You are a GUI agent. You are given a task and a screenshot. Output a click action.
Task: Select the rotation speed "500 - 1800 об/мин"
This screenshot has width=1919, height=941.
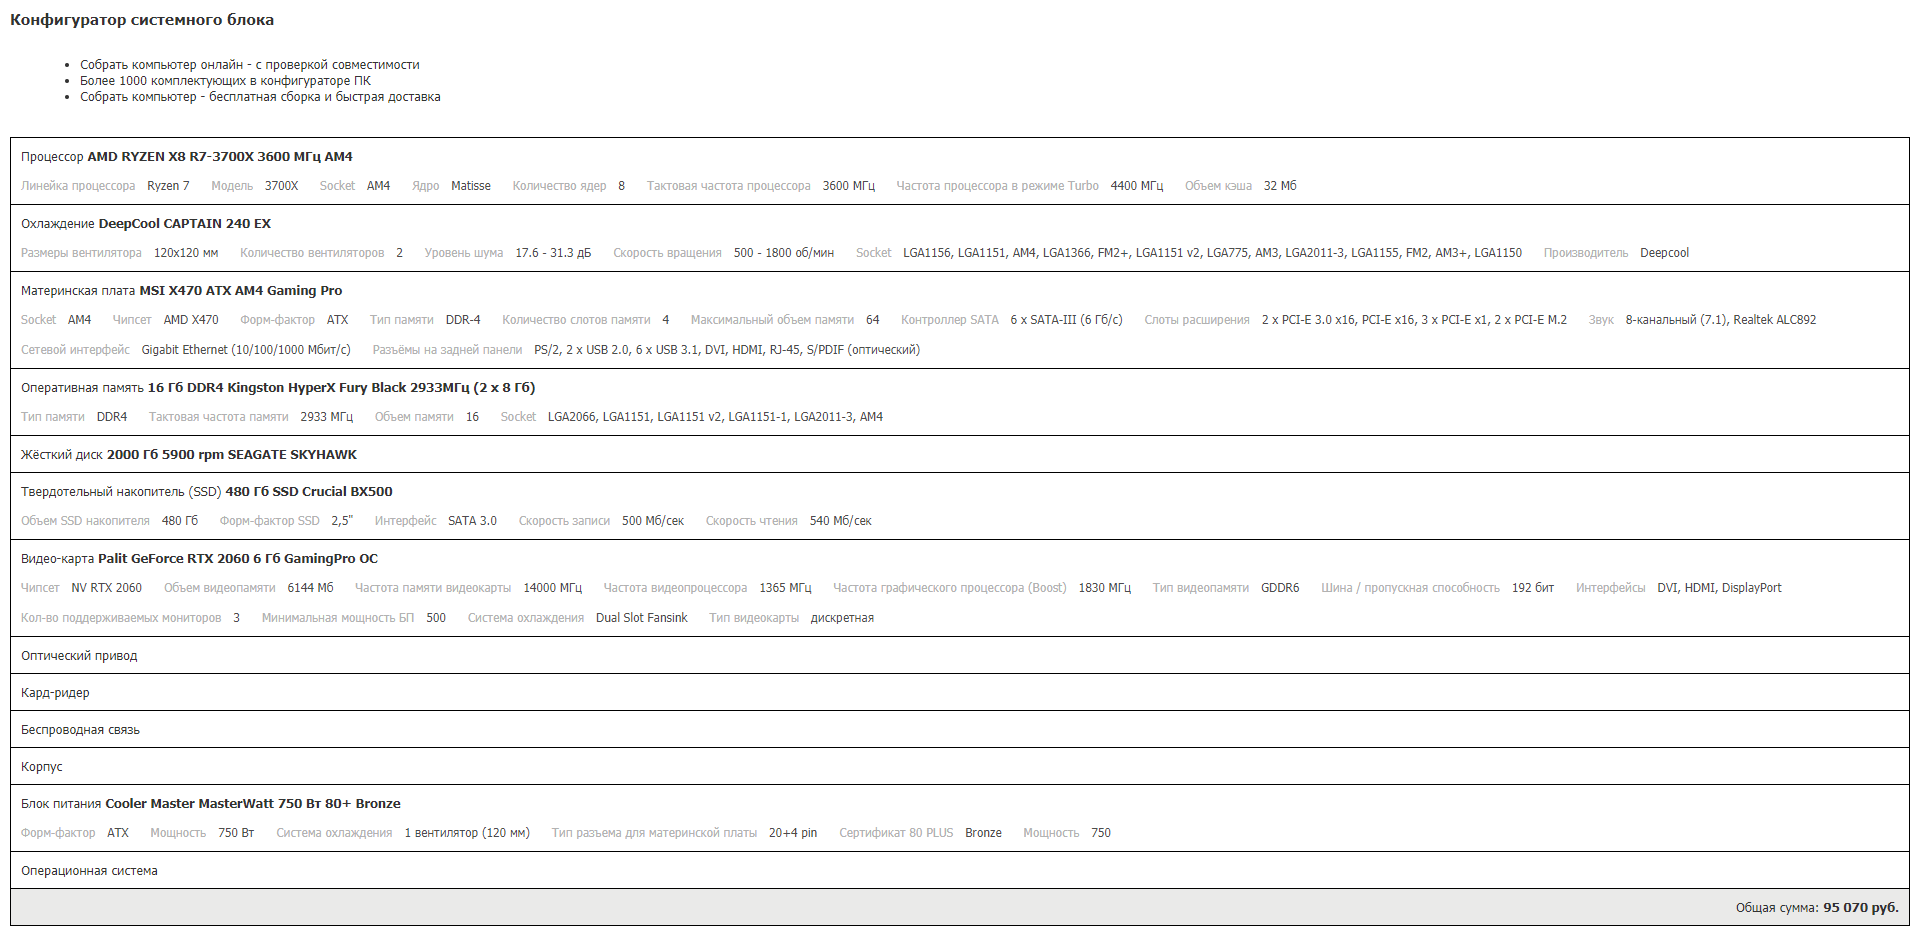point(784,253)
